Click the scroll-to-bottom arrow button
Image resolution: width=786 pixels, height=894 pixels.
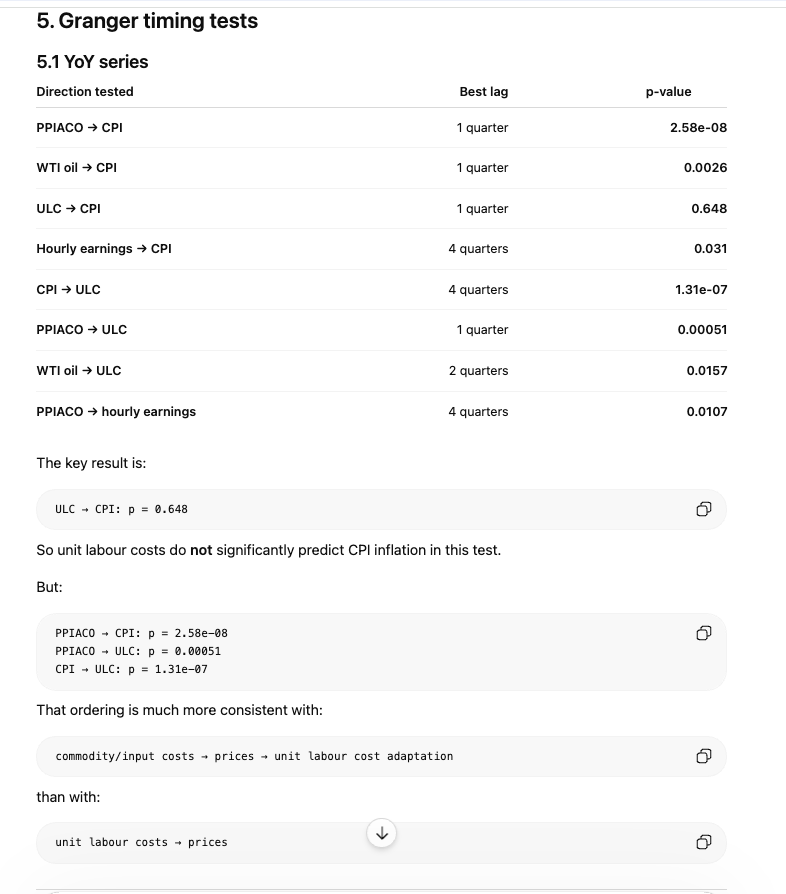tap(382, 834)
